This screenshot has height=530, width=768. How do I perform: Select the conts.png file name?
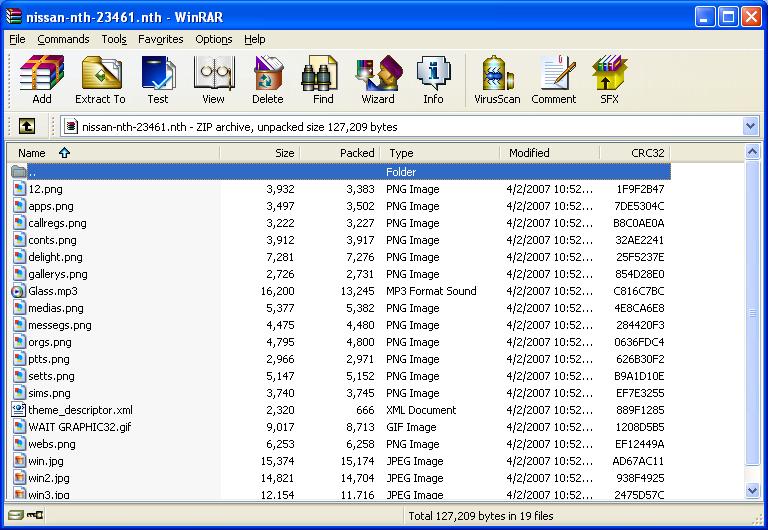coord(52,240)
